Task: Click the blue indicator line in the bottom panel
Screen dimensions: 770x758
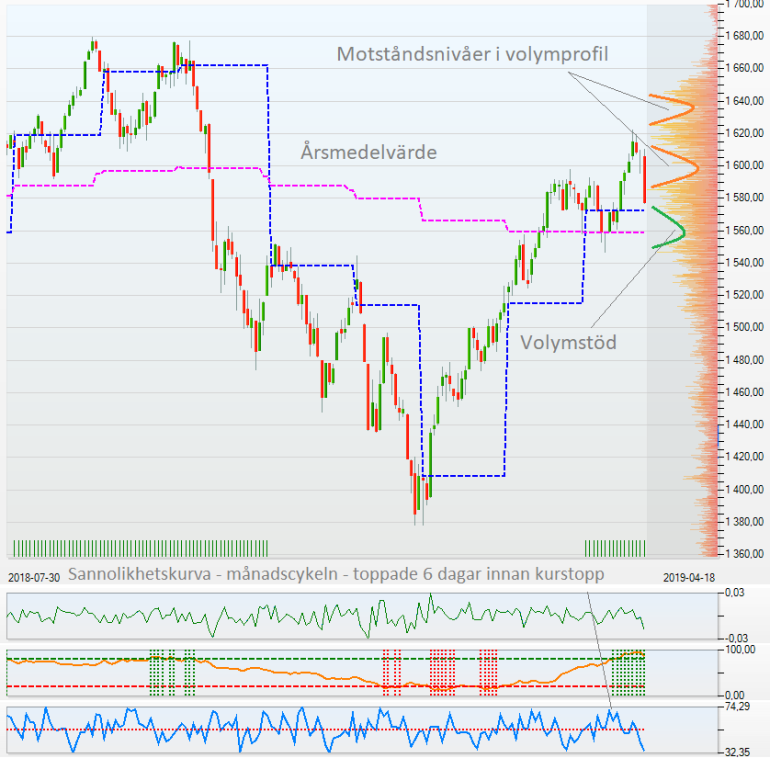Action: coord(326,730)
